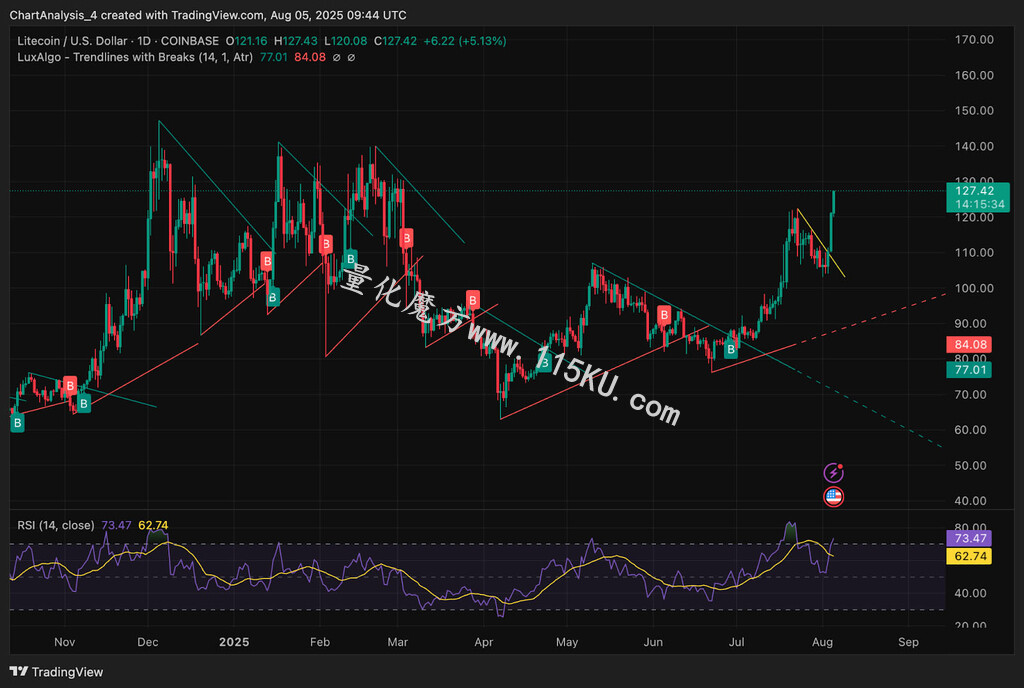The height and width of the screenshot is (688, 1024).
Task: Select the low value L120.08
Action: coord(345,41)
